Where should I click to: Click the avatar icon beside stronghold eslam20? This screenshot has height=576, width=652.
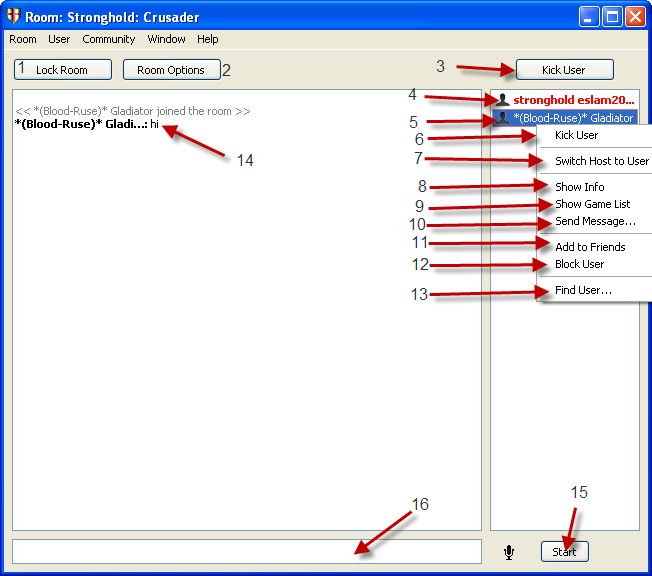point(502,100)
